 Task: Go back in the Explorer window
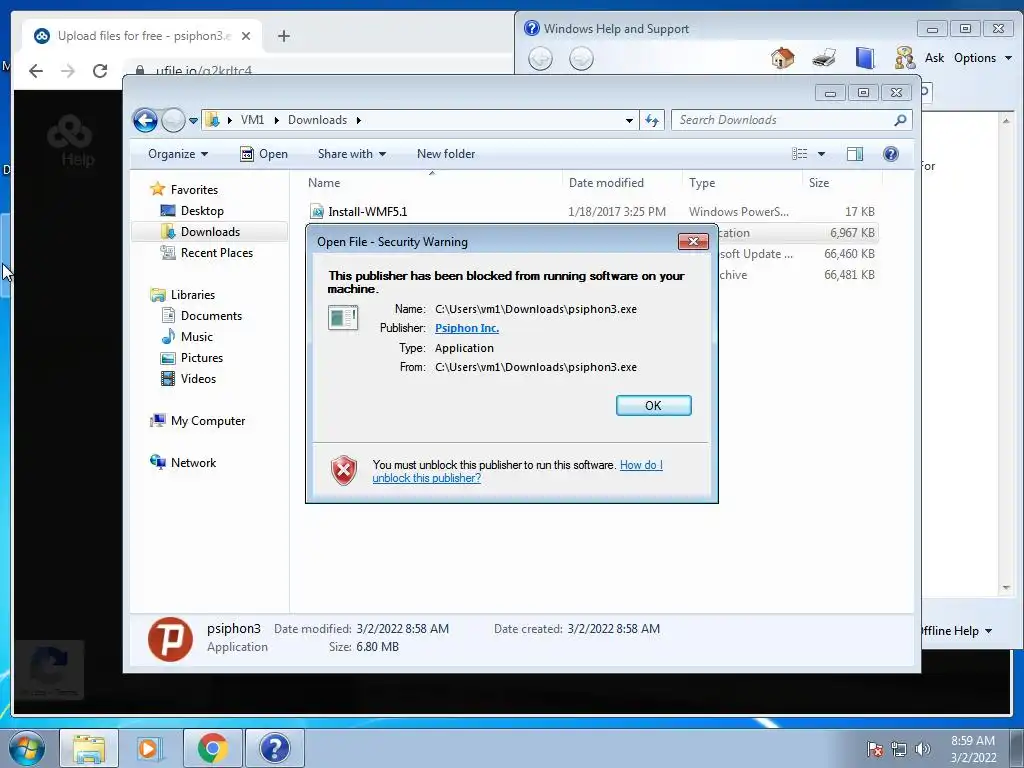click(145, 120)
